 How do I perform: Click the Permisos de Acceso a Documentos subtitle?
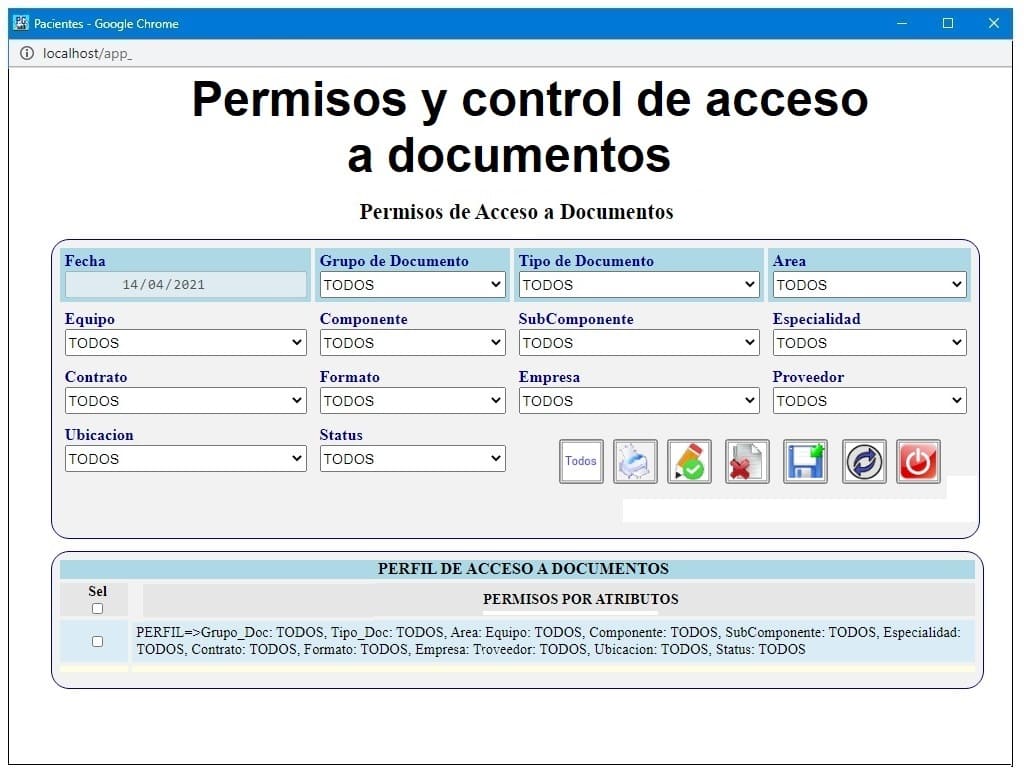[x=517, y=212]
